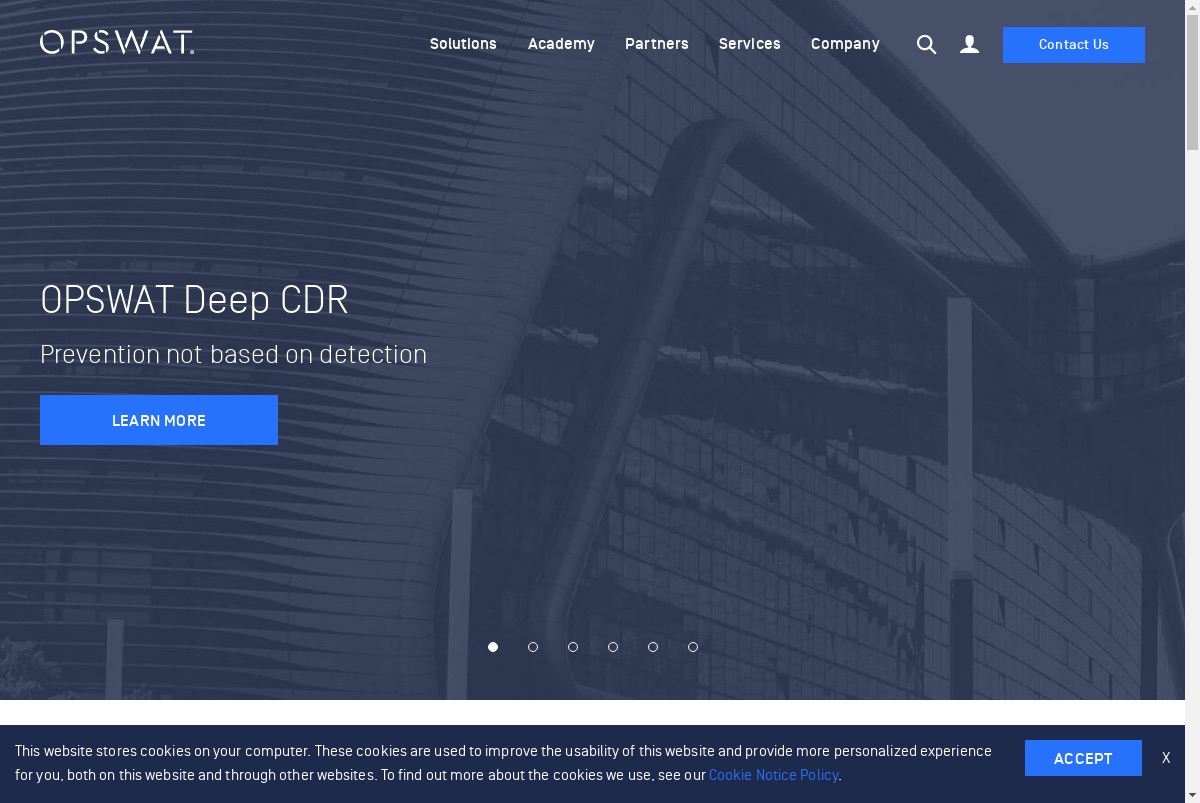The image size is (1200, 803).
Task: Open the Company menu
Action: click(x=845, y=44)
